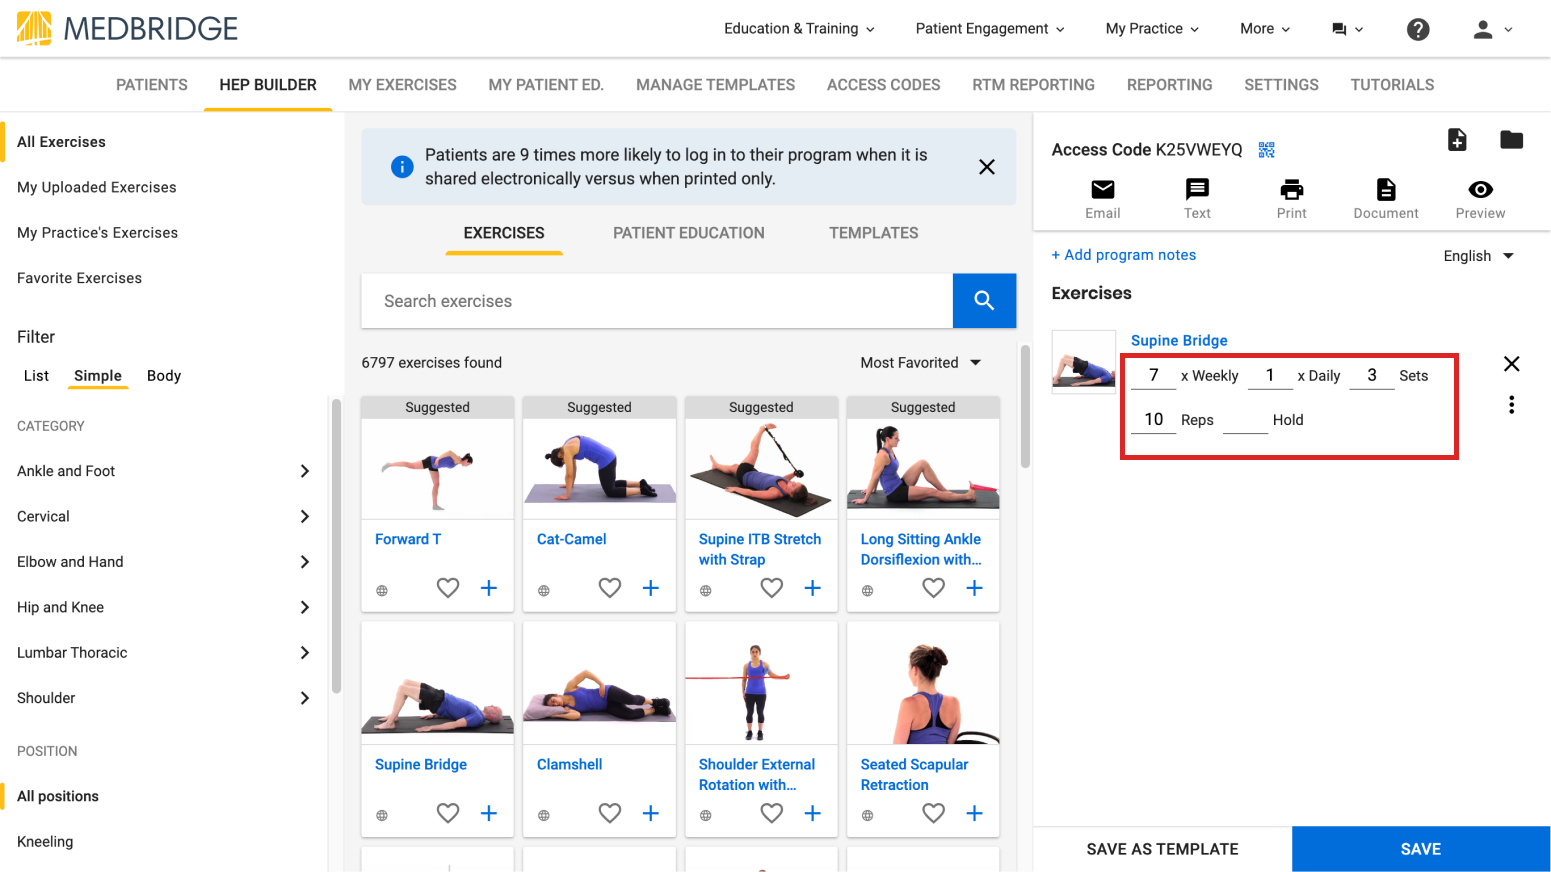1551x872 pixels.
Task: Favorite the Clamshell exercise heart
Action: (610, 813)
